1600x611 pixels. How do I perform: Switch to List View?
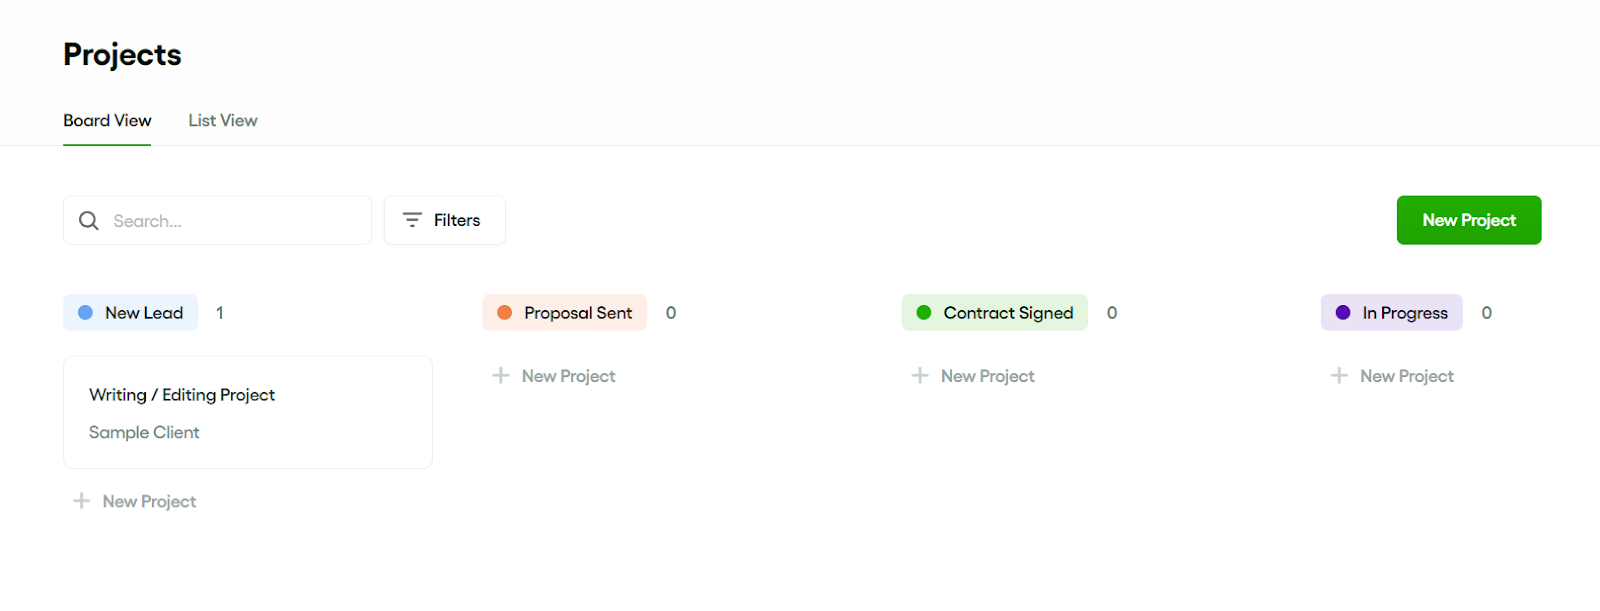[222, 120]
